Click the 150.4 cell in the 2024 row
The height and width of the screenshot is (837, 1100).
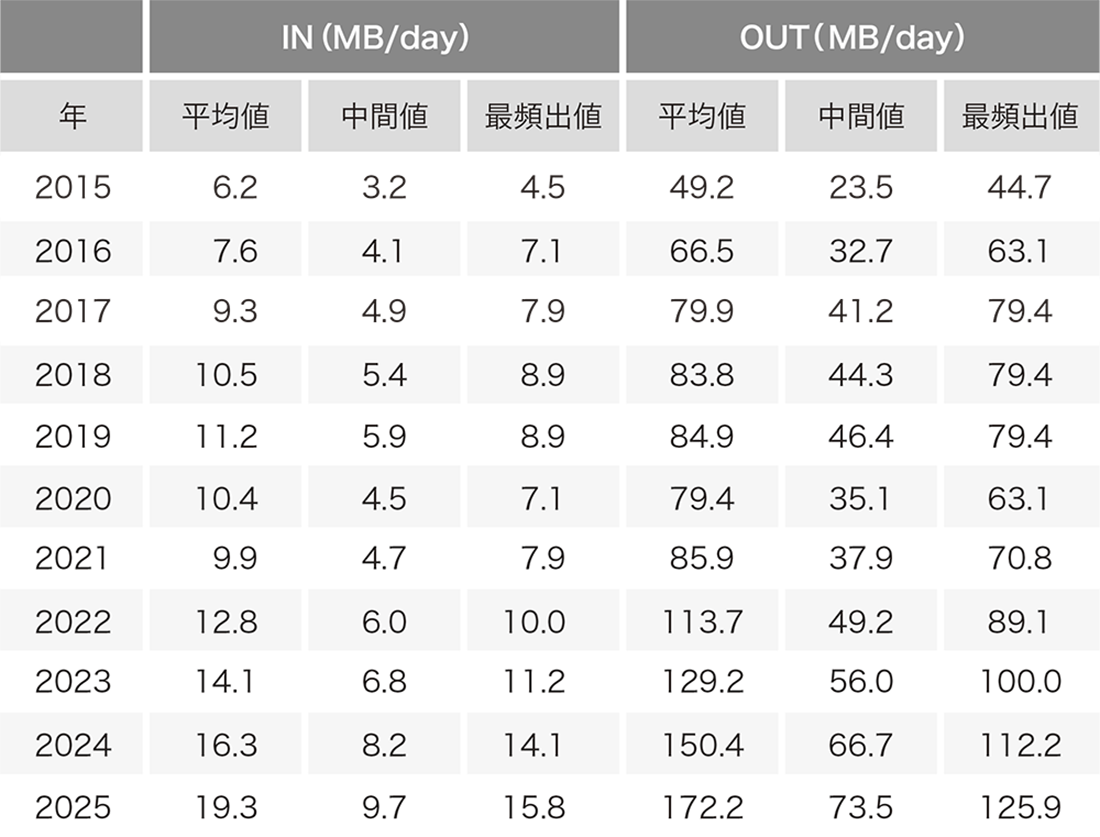coord(702,745)
